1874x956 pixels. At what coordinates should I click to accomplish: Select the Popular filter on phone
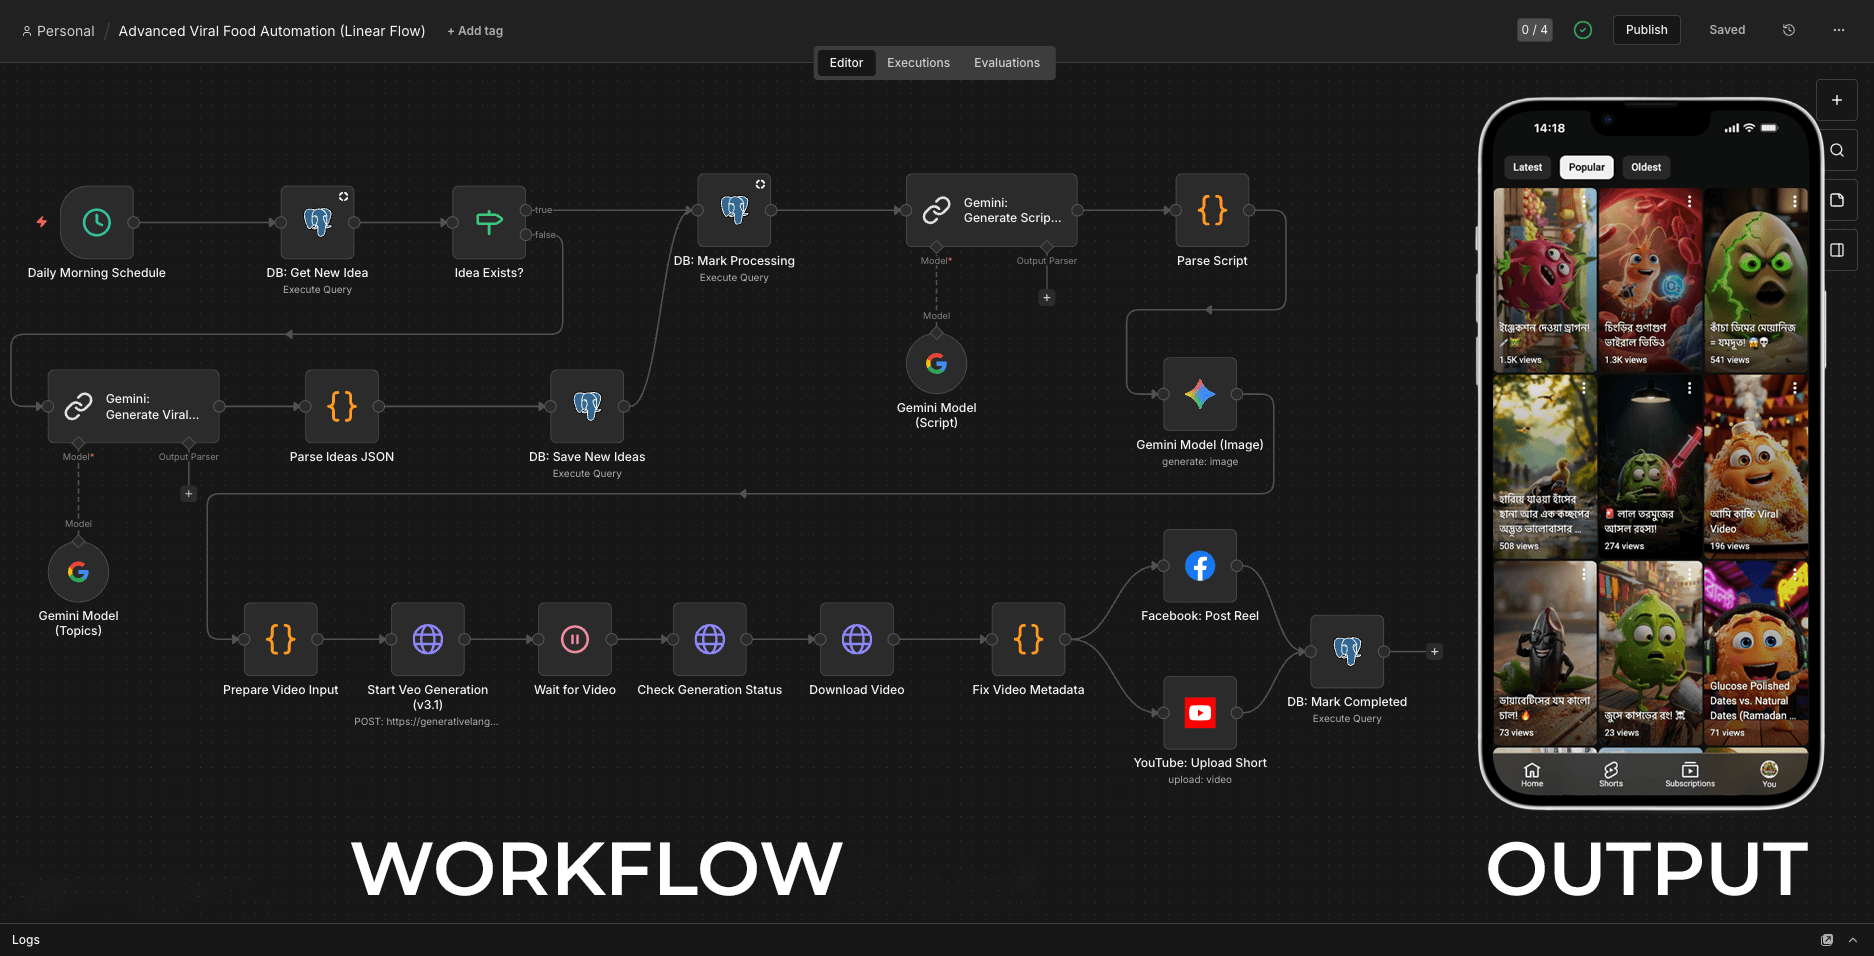(x=1586, y=167)
